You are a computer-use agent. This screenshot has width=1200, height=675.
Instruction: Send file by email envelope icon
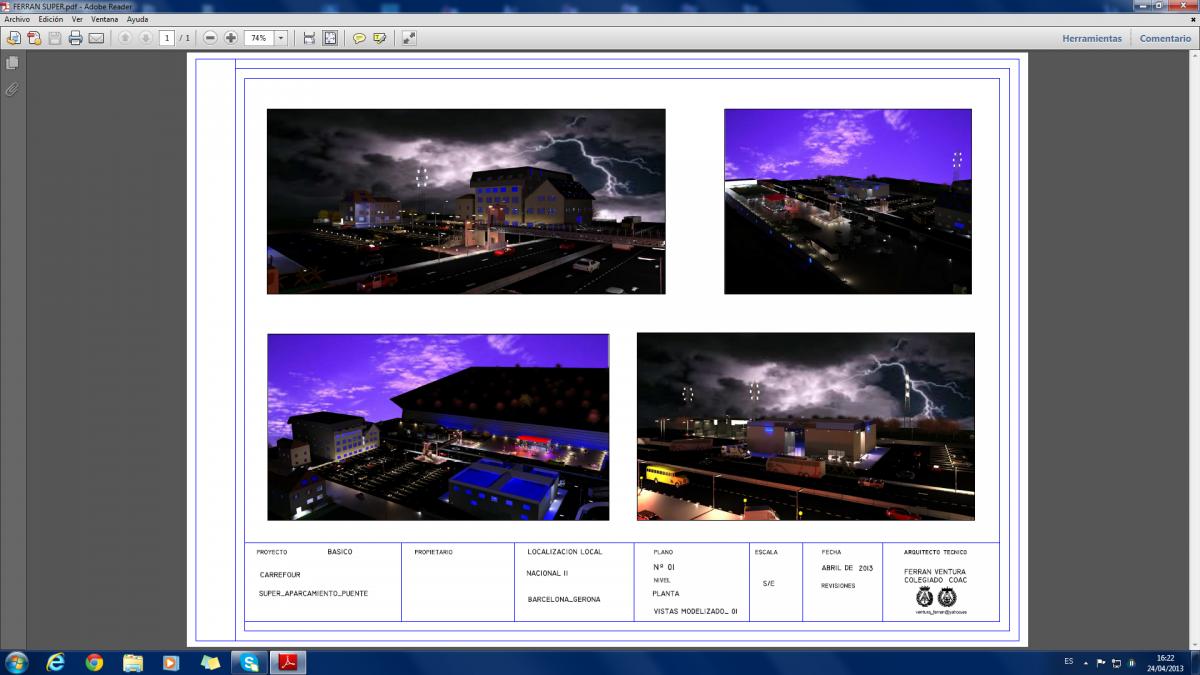(x=96, y=38)
